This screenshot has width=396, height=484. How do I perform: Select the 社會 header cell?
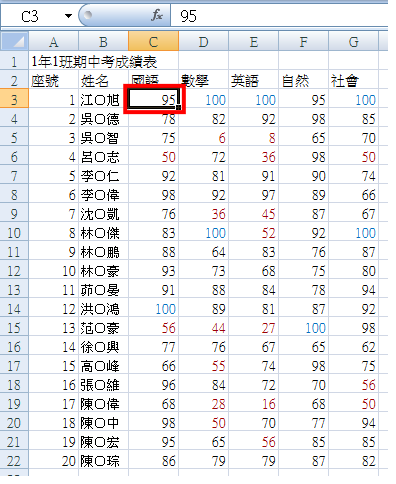coord(354,81)
